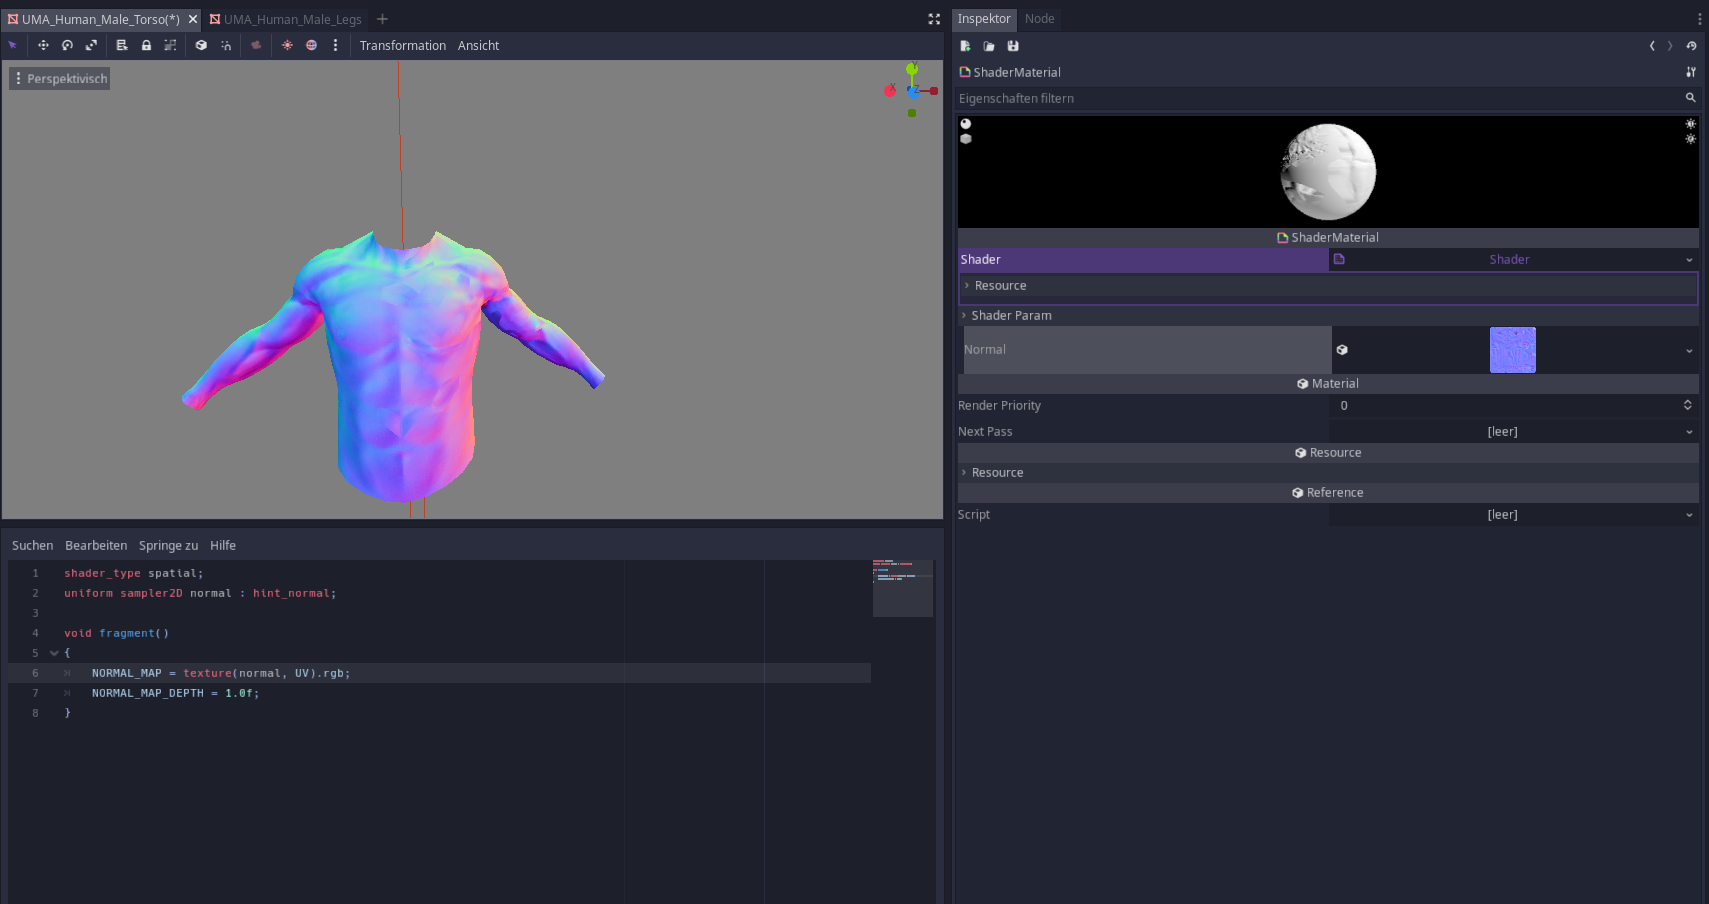Switch material preview to cube shape
The height and width of the screenshot is (904, 1709).
[966, 138]
